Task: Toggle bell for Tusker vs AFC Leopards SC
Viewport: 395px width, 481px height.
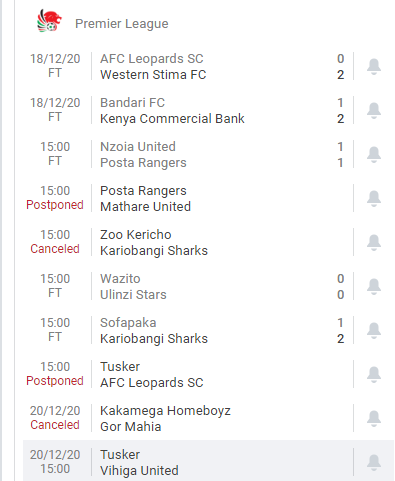Action: [x=374, y=374]
